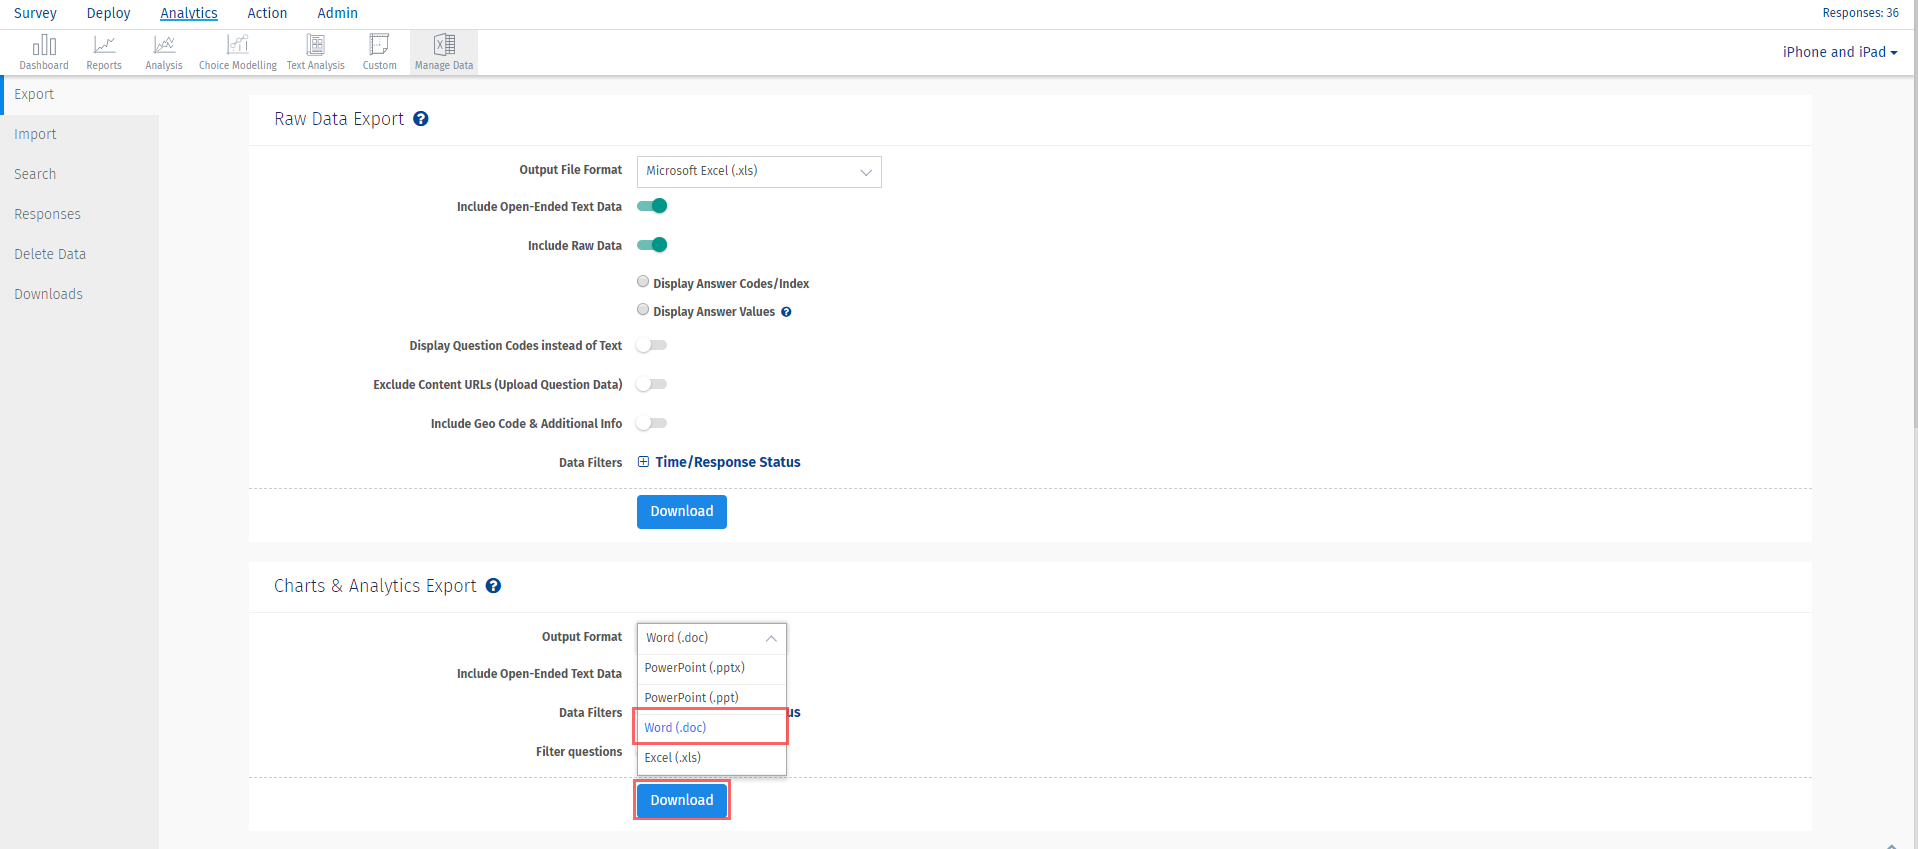Choose Excel (.xls) from the format list
This screenshot has width=1918, height=849.
712,758
